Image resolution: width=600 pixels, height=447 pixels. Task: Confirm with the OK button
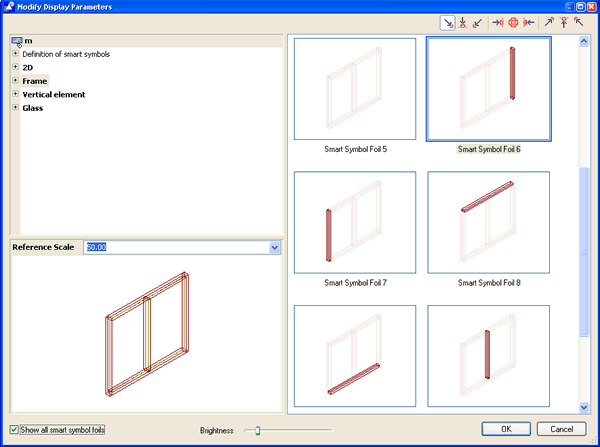click(x=506, y=429)
